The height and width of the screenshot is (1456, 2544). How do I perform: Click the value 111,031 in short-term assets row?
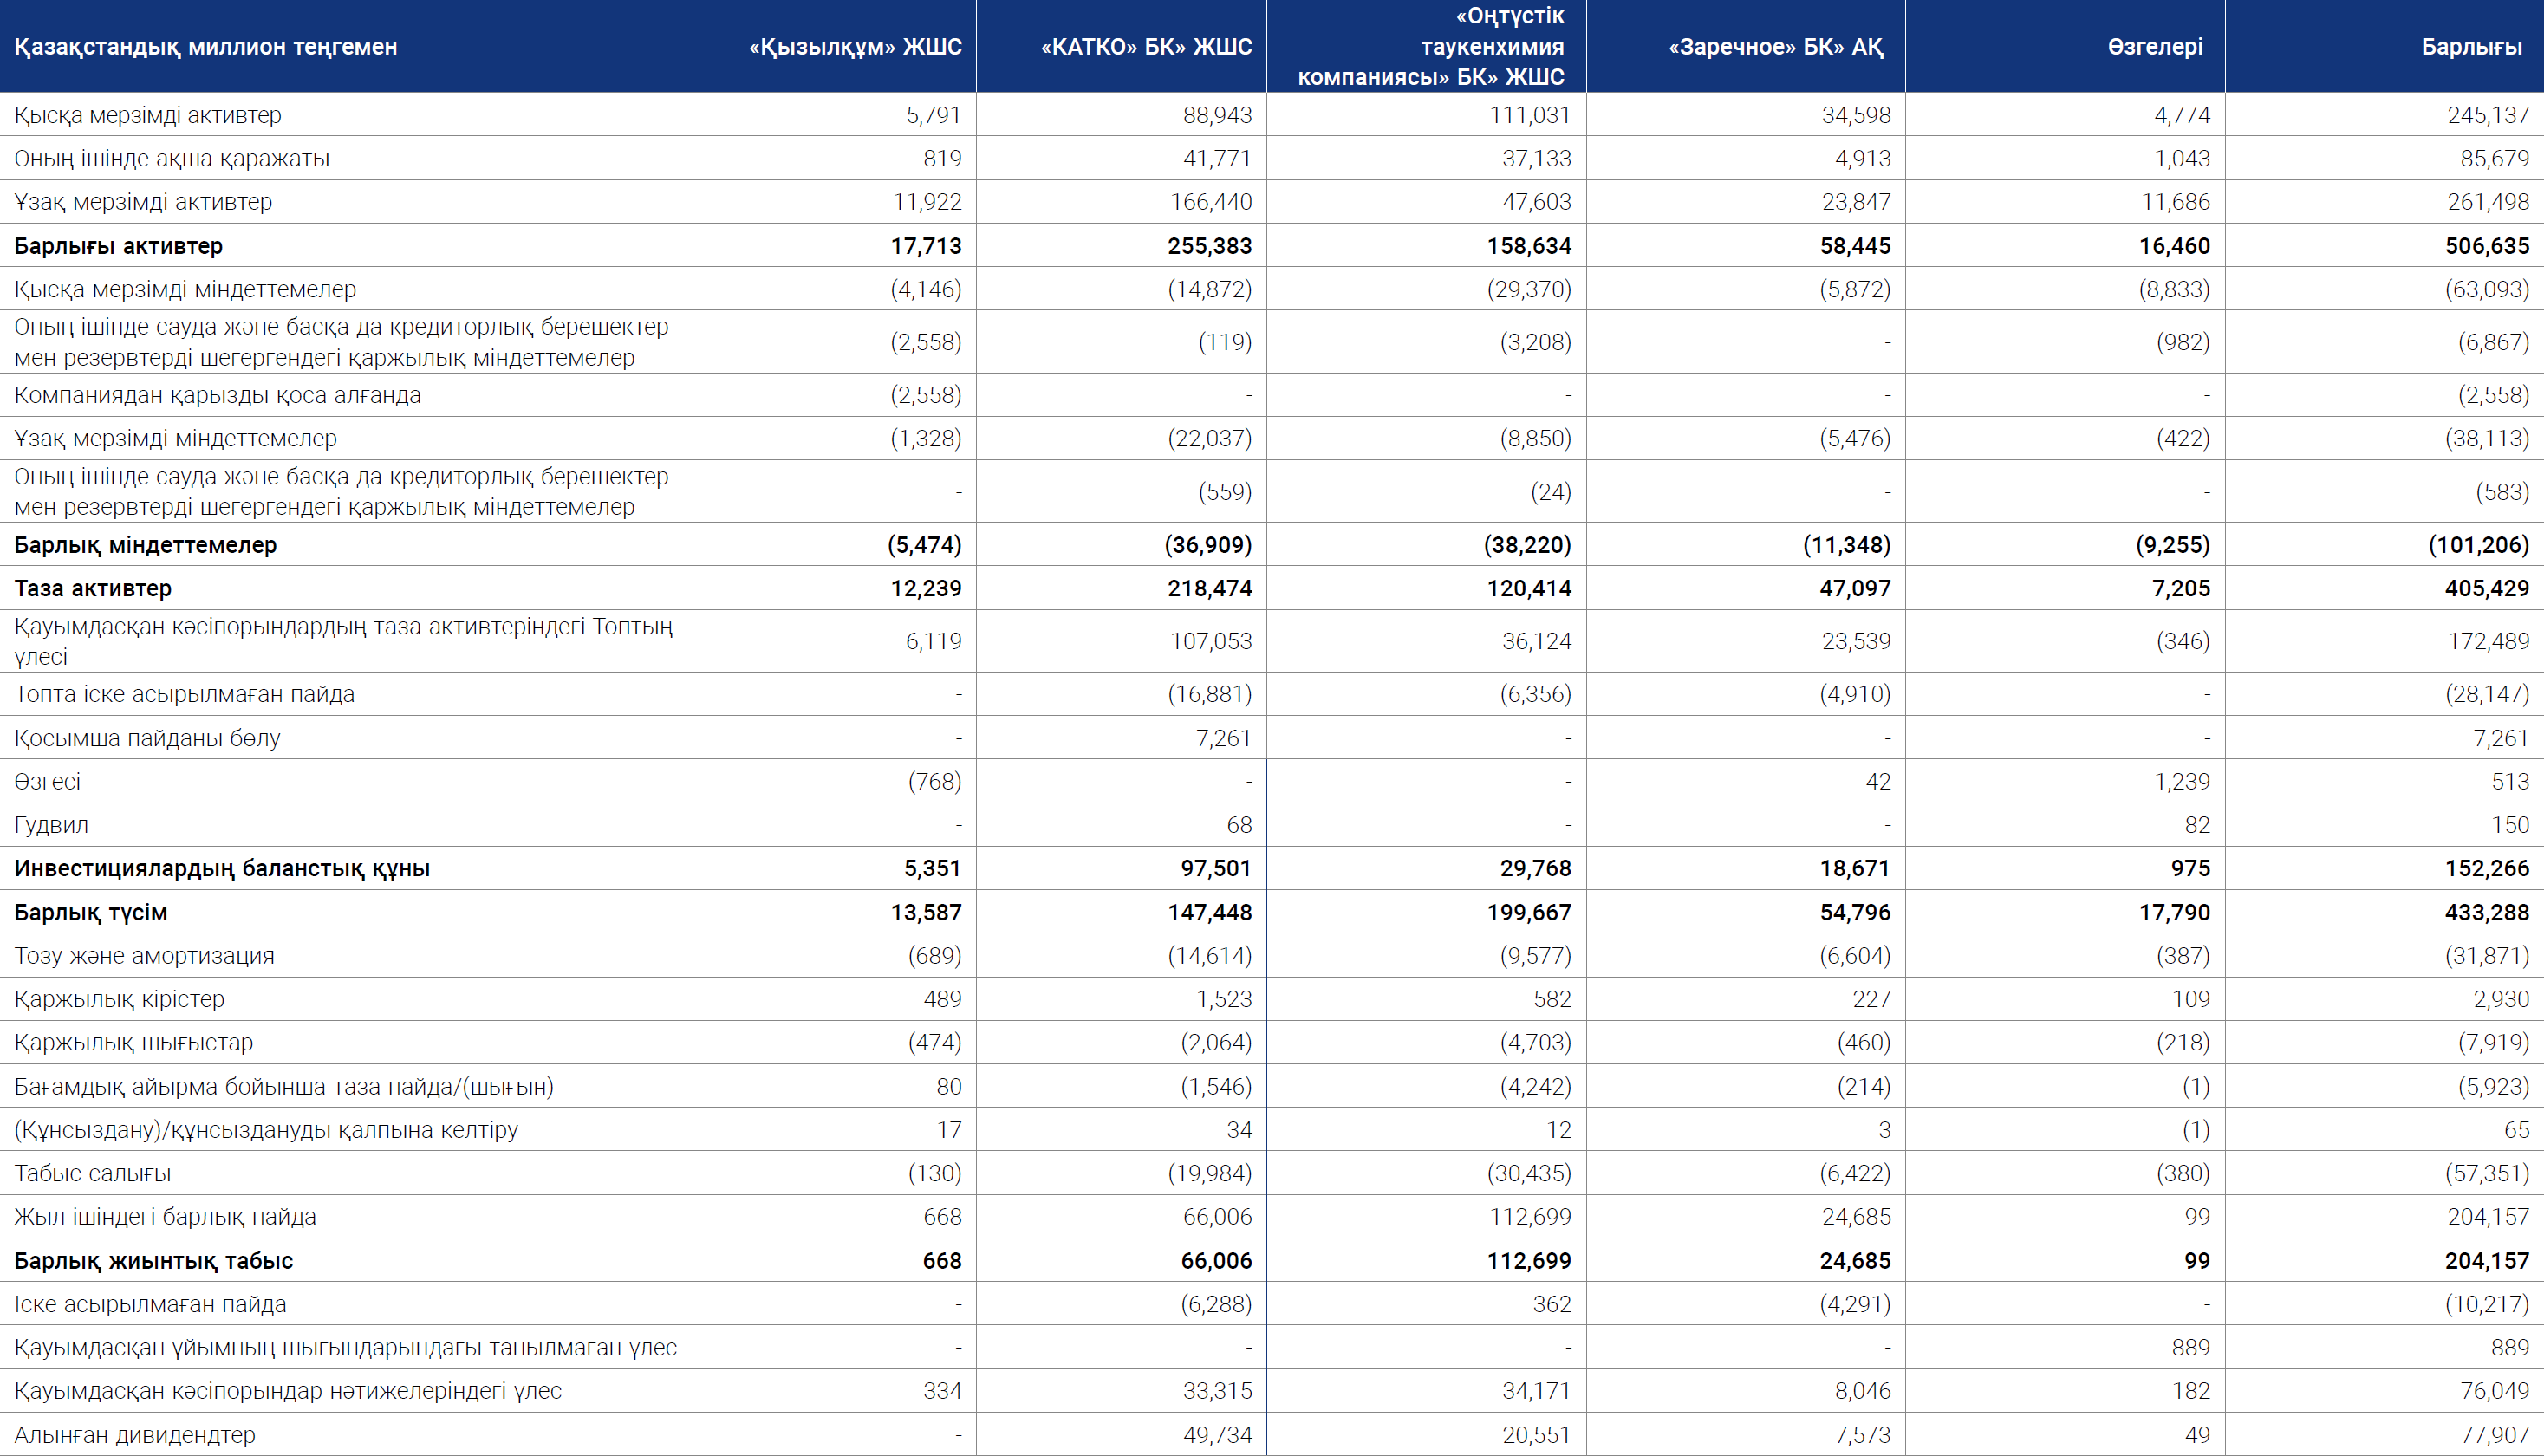point(1530,115)
